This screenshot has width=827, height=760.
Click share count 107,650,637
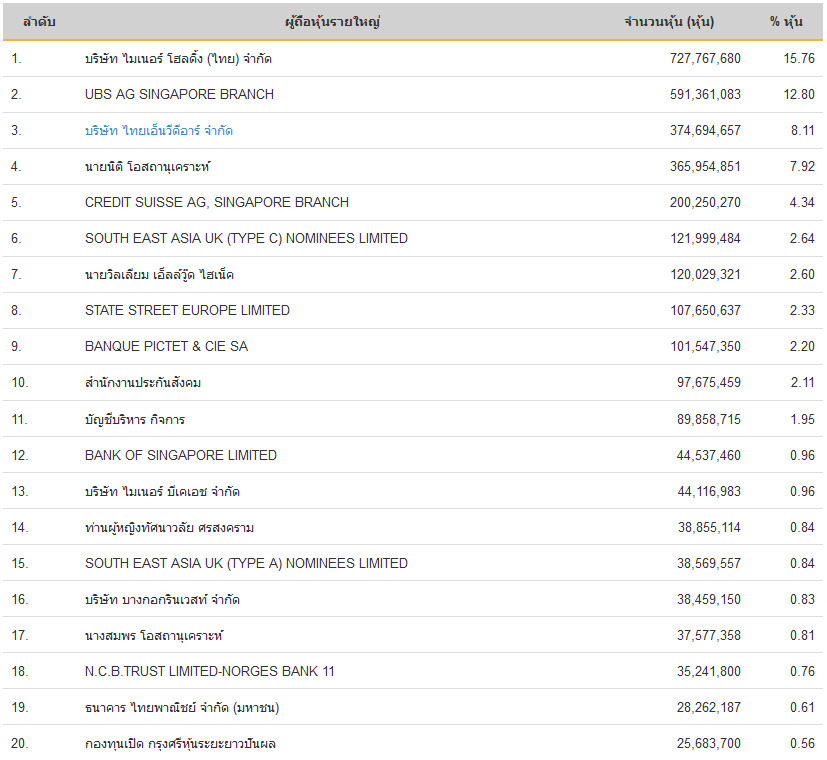tap(706, 310)
